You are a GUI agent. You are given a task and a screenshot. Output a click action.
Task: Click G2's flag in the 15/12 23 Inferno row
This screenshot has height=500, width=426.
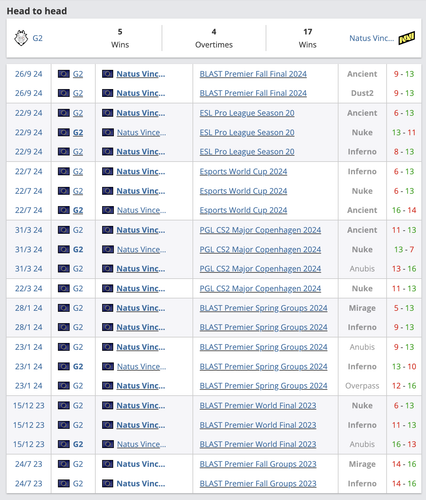pos(64,425)
